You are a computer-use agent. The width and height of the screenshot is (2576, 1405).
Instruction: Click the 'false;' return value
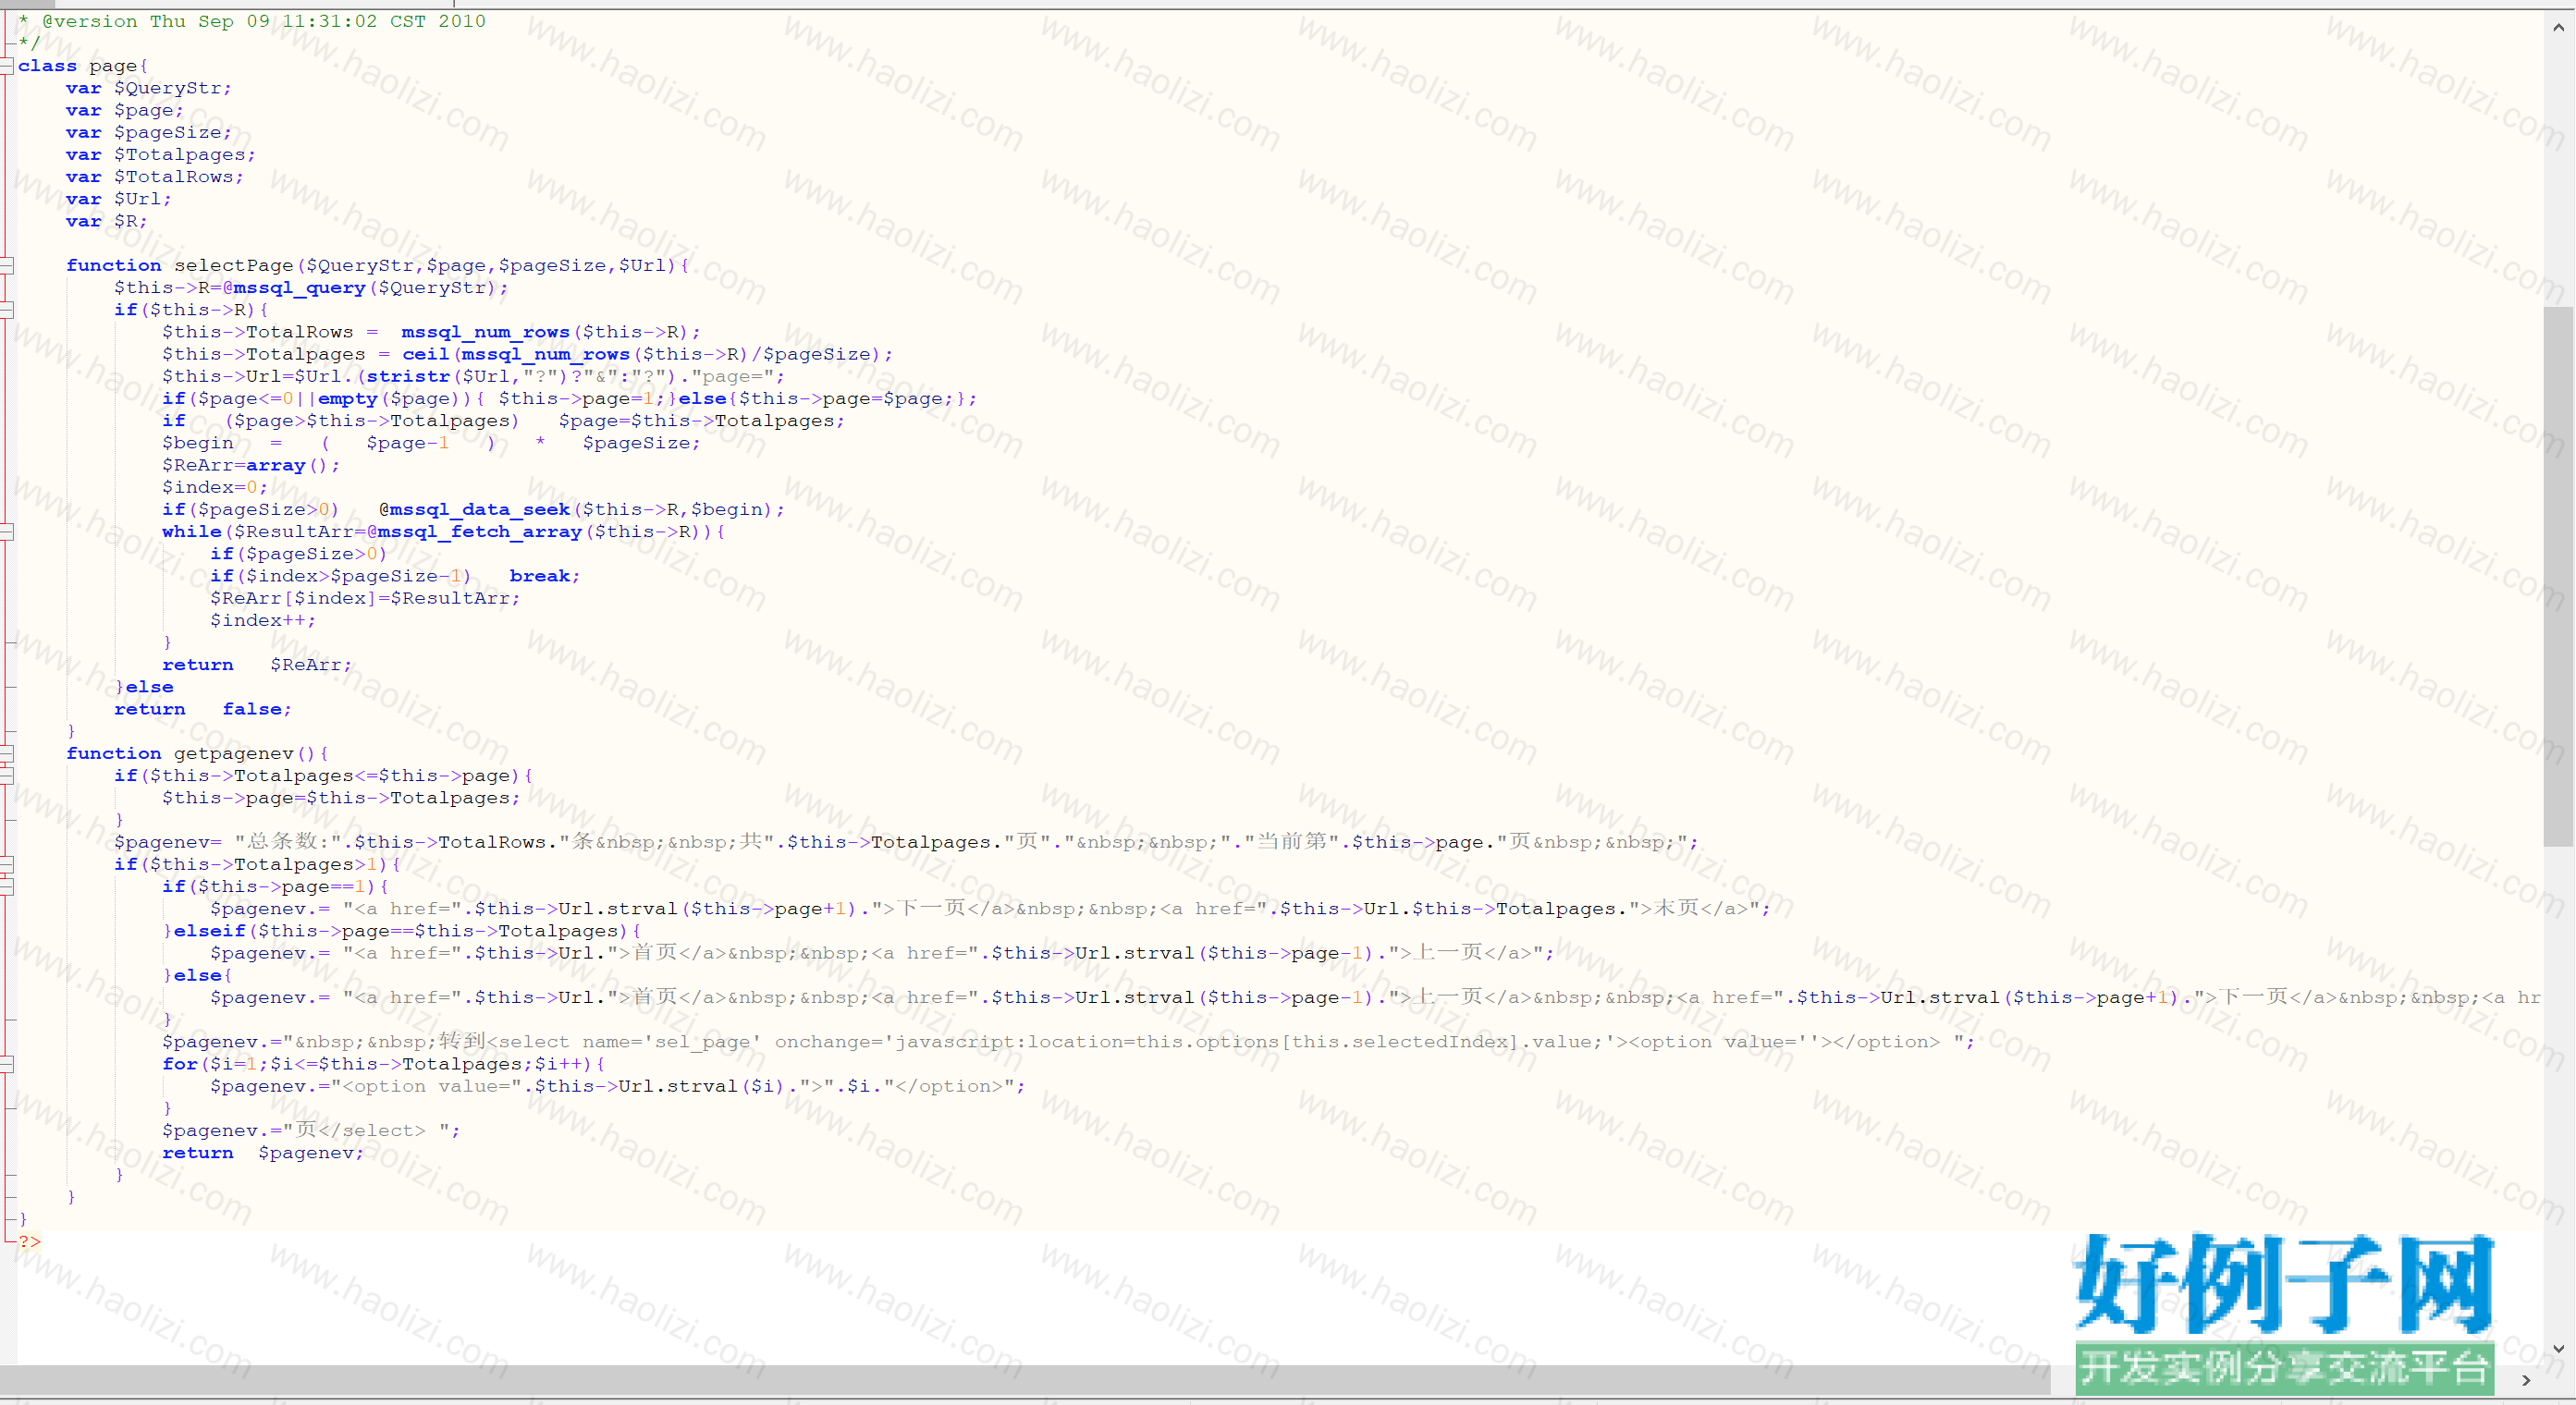coord(257,709)
